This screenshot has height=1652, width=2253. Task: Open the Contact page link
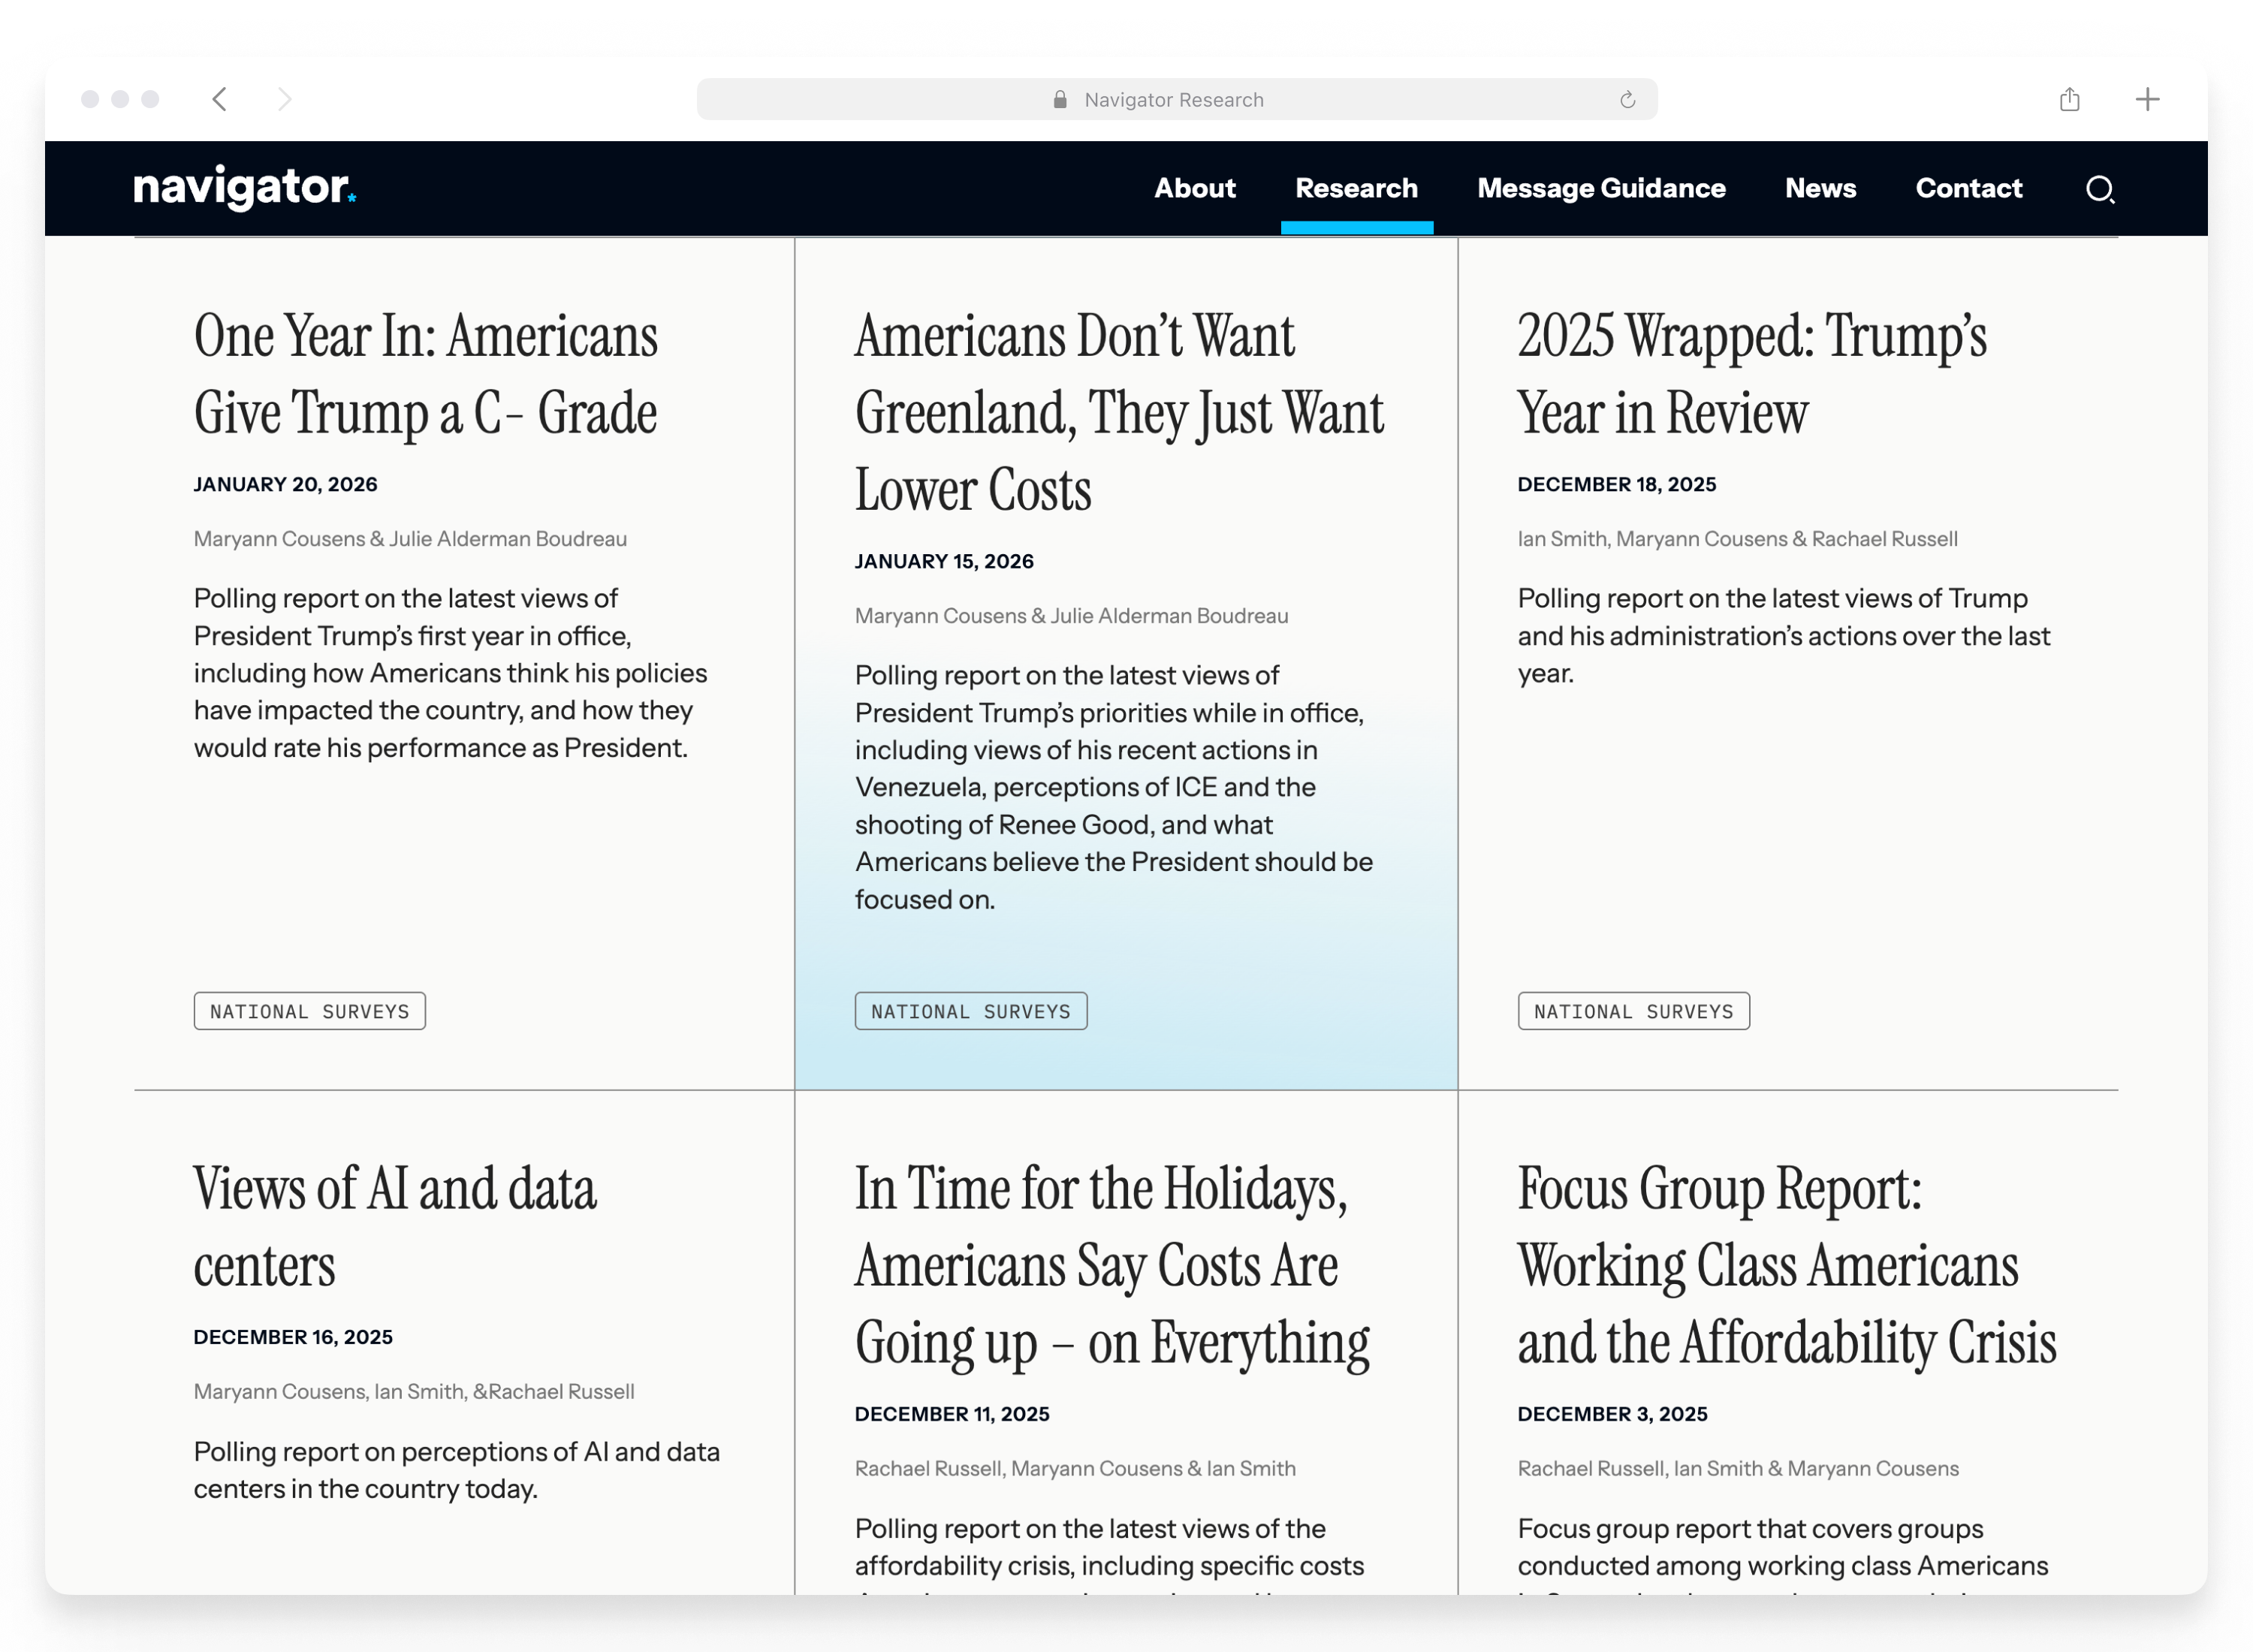coord(1968,188)
